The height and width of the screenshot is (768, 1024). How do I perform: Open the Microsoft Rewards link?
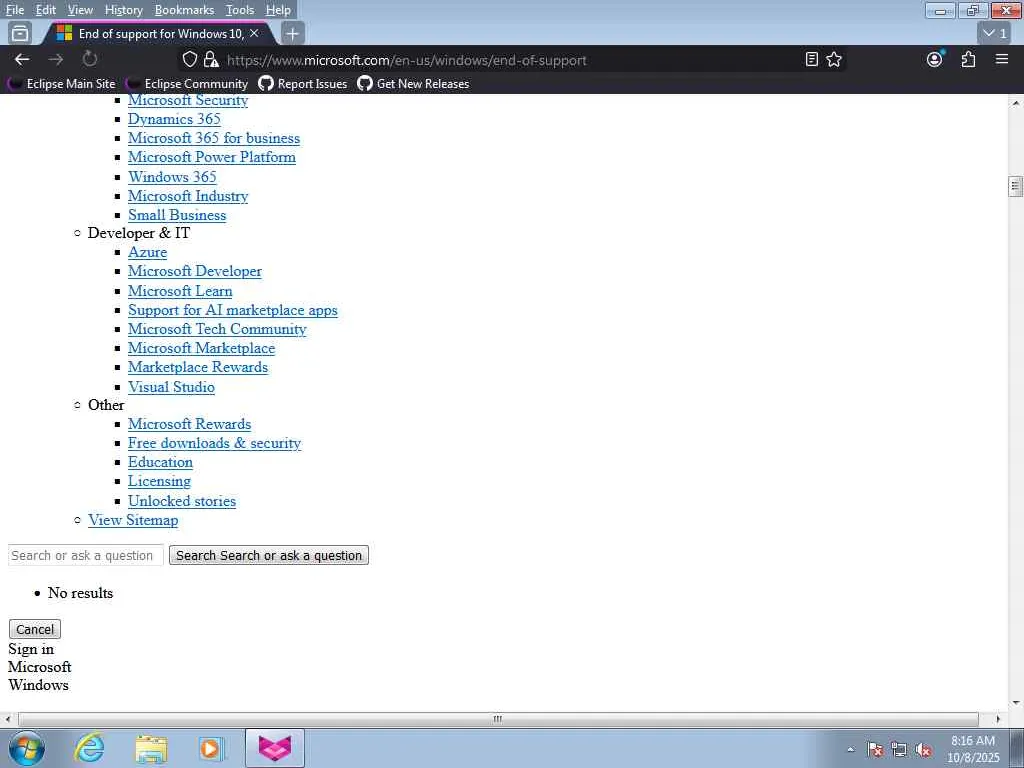(x=189, y=424)
